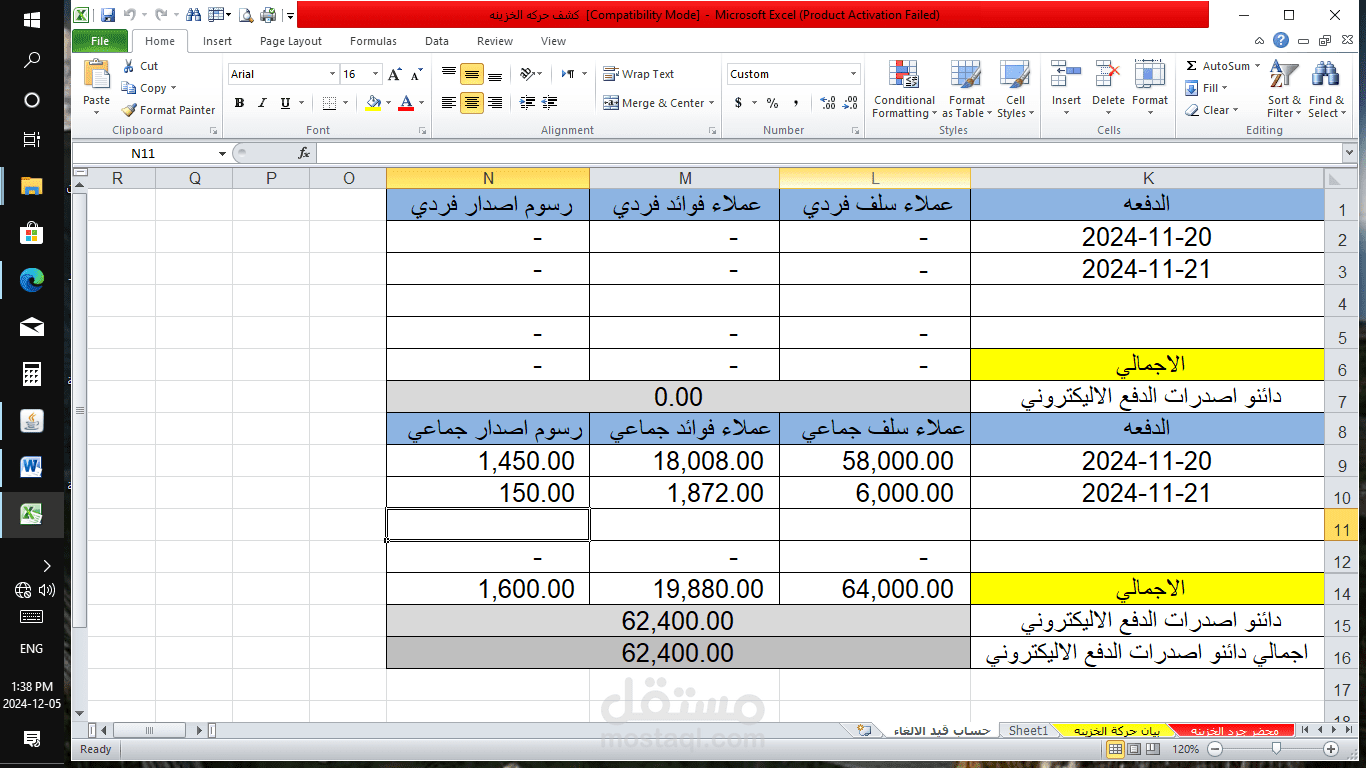This screenshot has width=1366, height=768.
Task: Click the Quick Print printer icon
Action: pyautogui.click(x=267, y=15)
